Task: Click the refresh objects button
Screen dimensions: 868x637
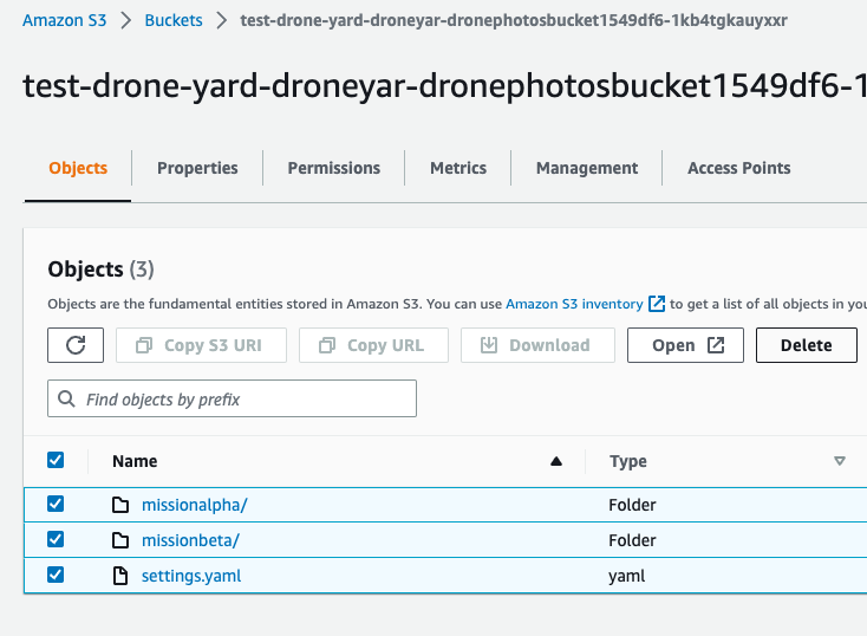Action: coord(75,345)
